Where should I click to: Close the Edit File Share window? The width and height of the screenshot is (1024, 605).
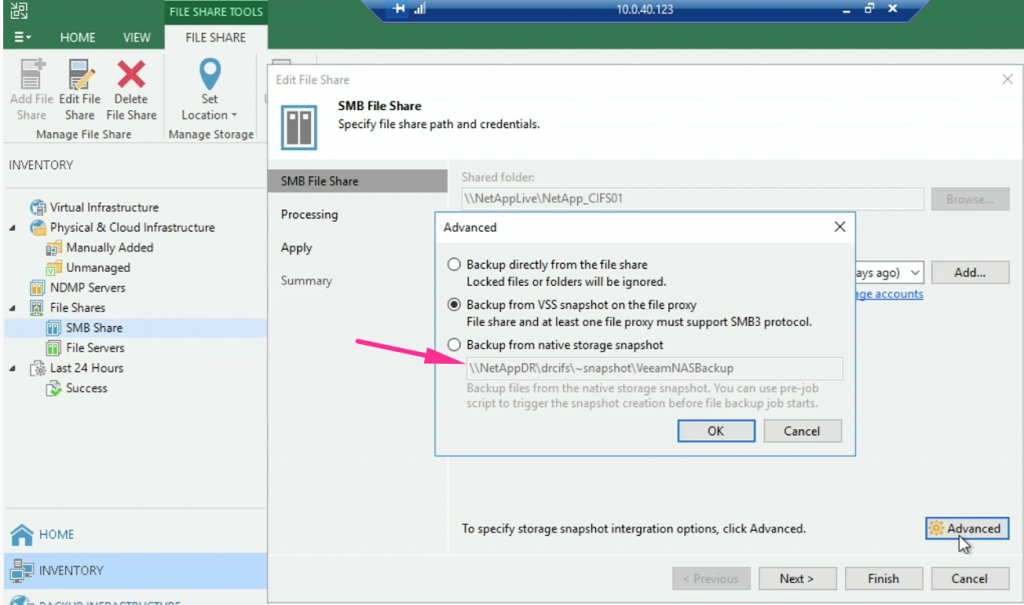1007,79
